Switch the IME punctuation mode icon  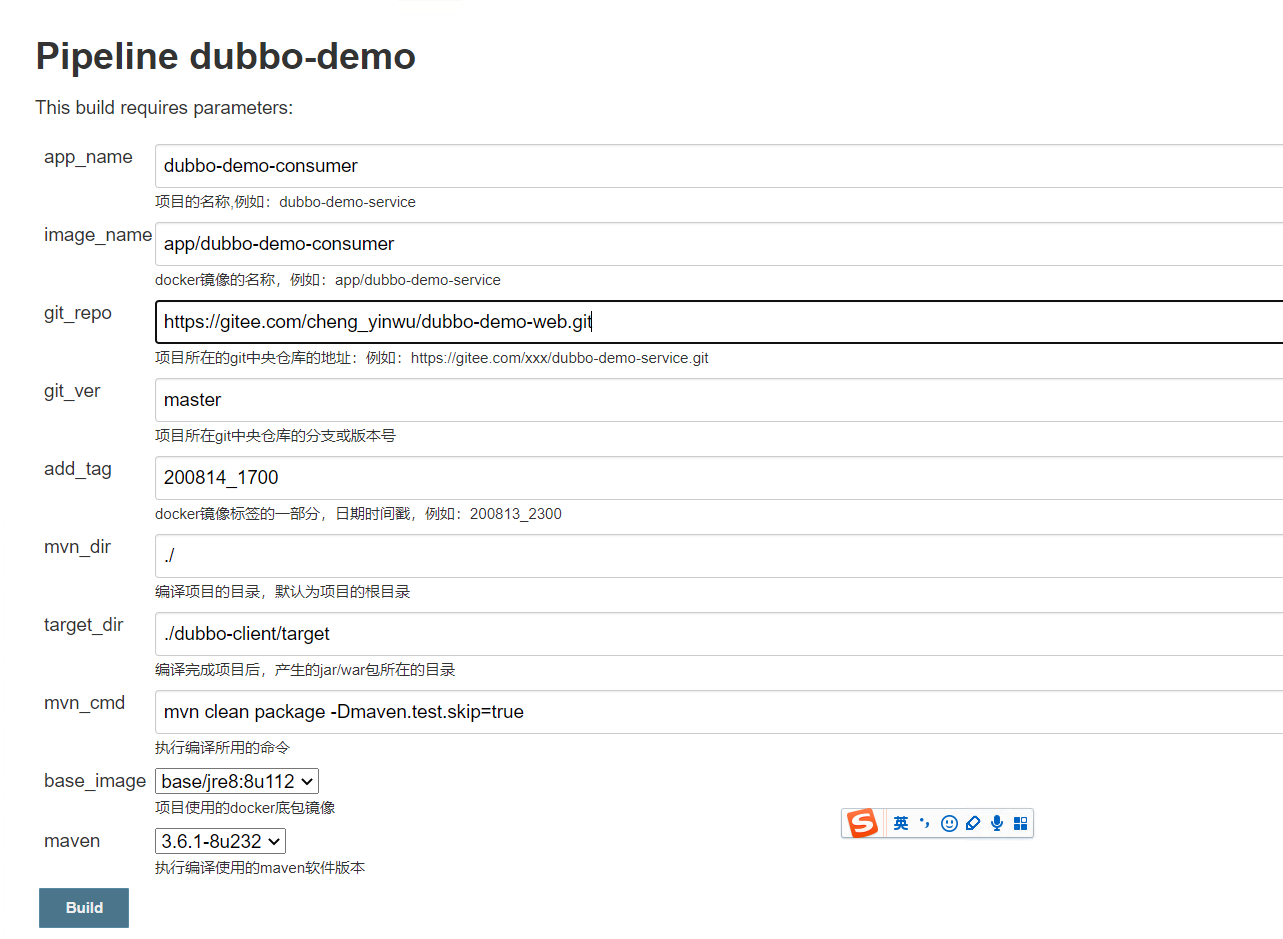(x=925, y=823)
